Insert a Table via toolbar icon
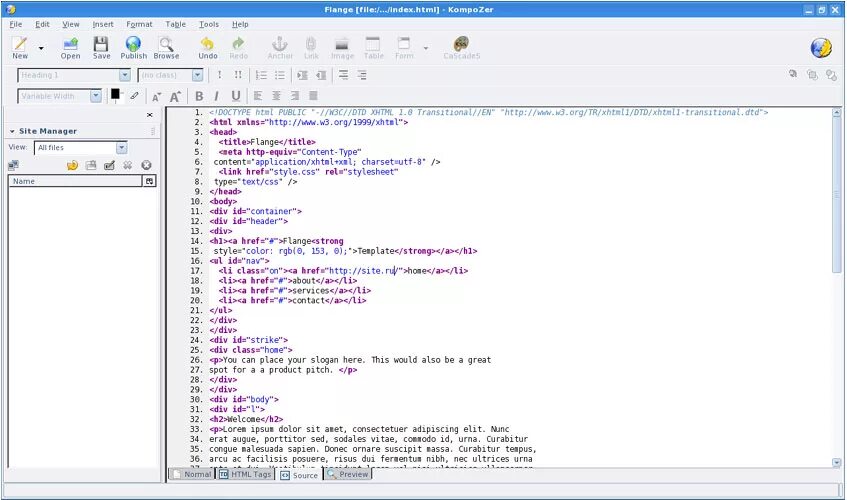Image resolution: width=847 pixels, height=500 pixels. click(373, 48)
